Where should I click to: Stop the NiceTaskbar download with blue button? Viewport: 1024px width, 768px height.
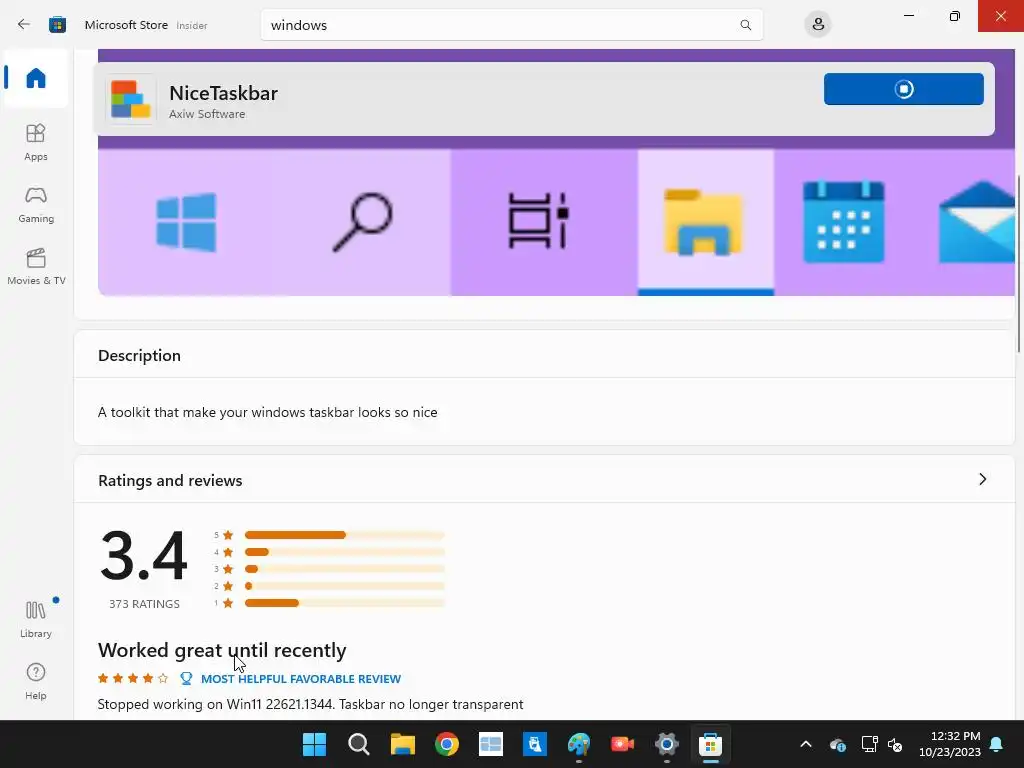[903, 89]
